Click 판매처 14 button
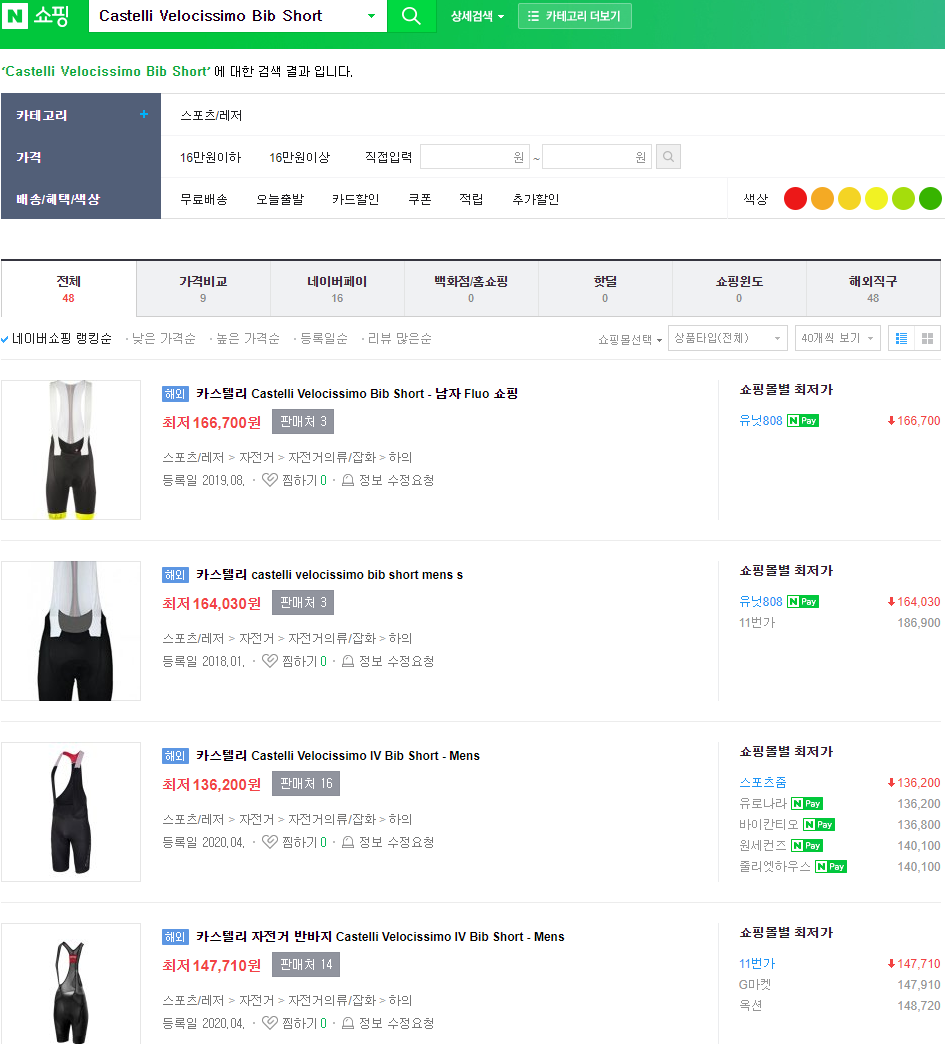 point(306,965)
